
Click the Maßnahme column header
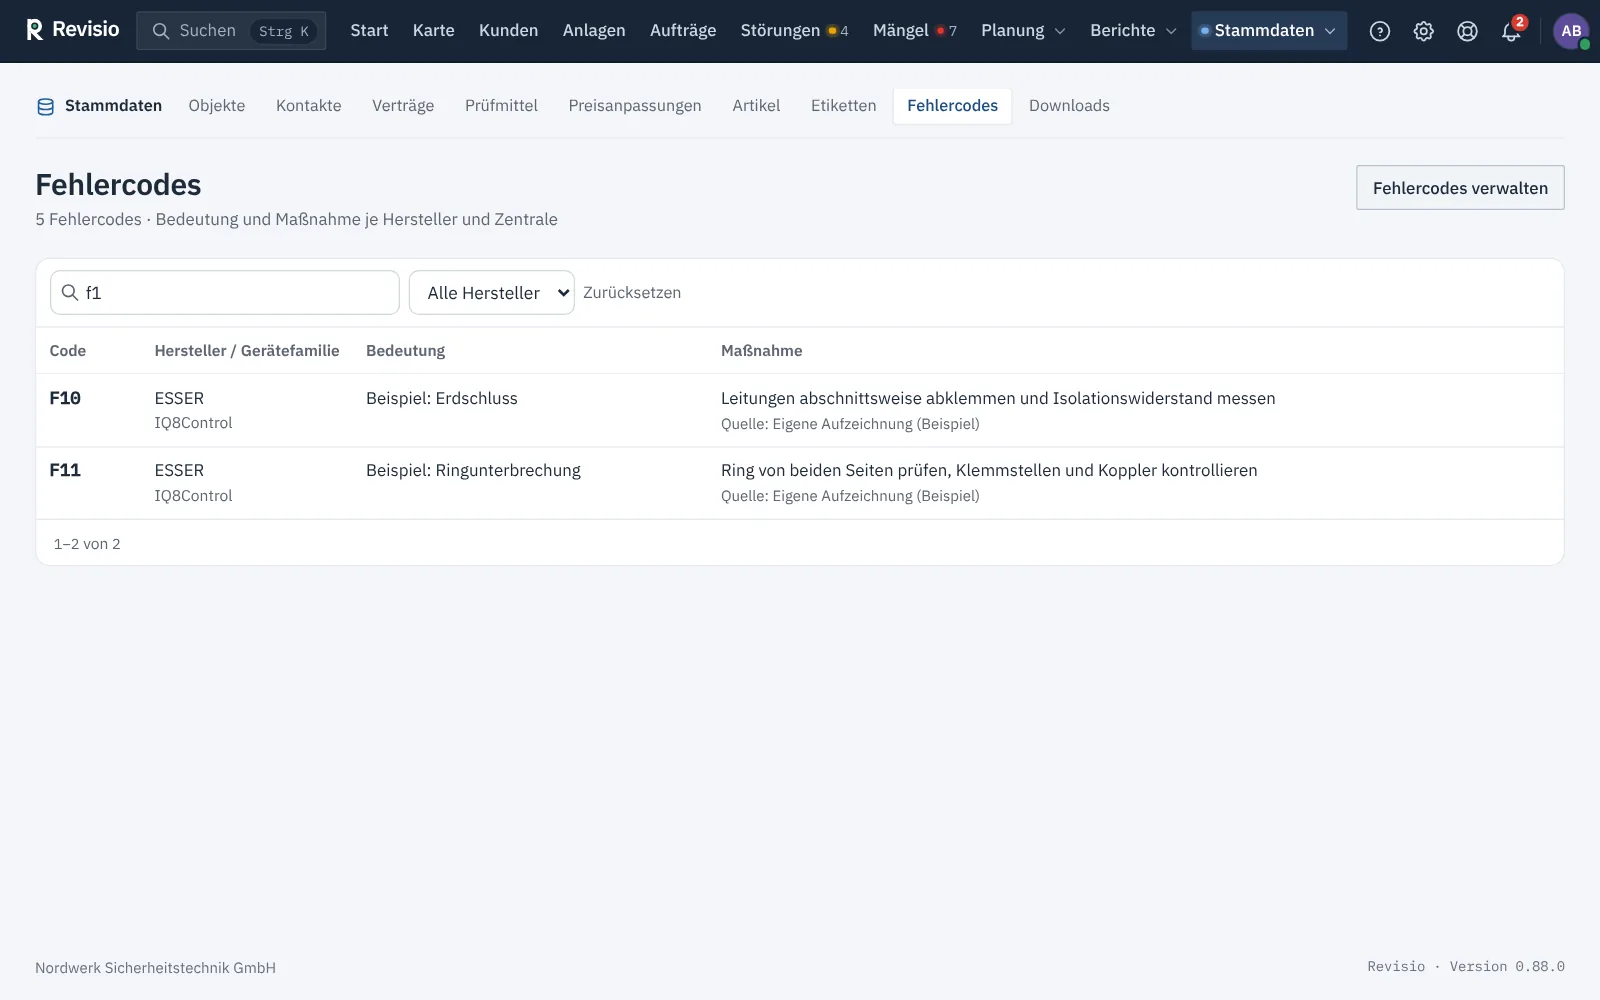click(761, 351)
